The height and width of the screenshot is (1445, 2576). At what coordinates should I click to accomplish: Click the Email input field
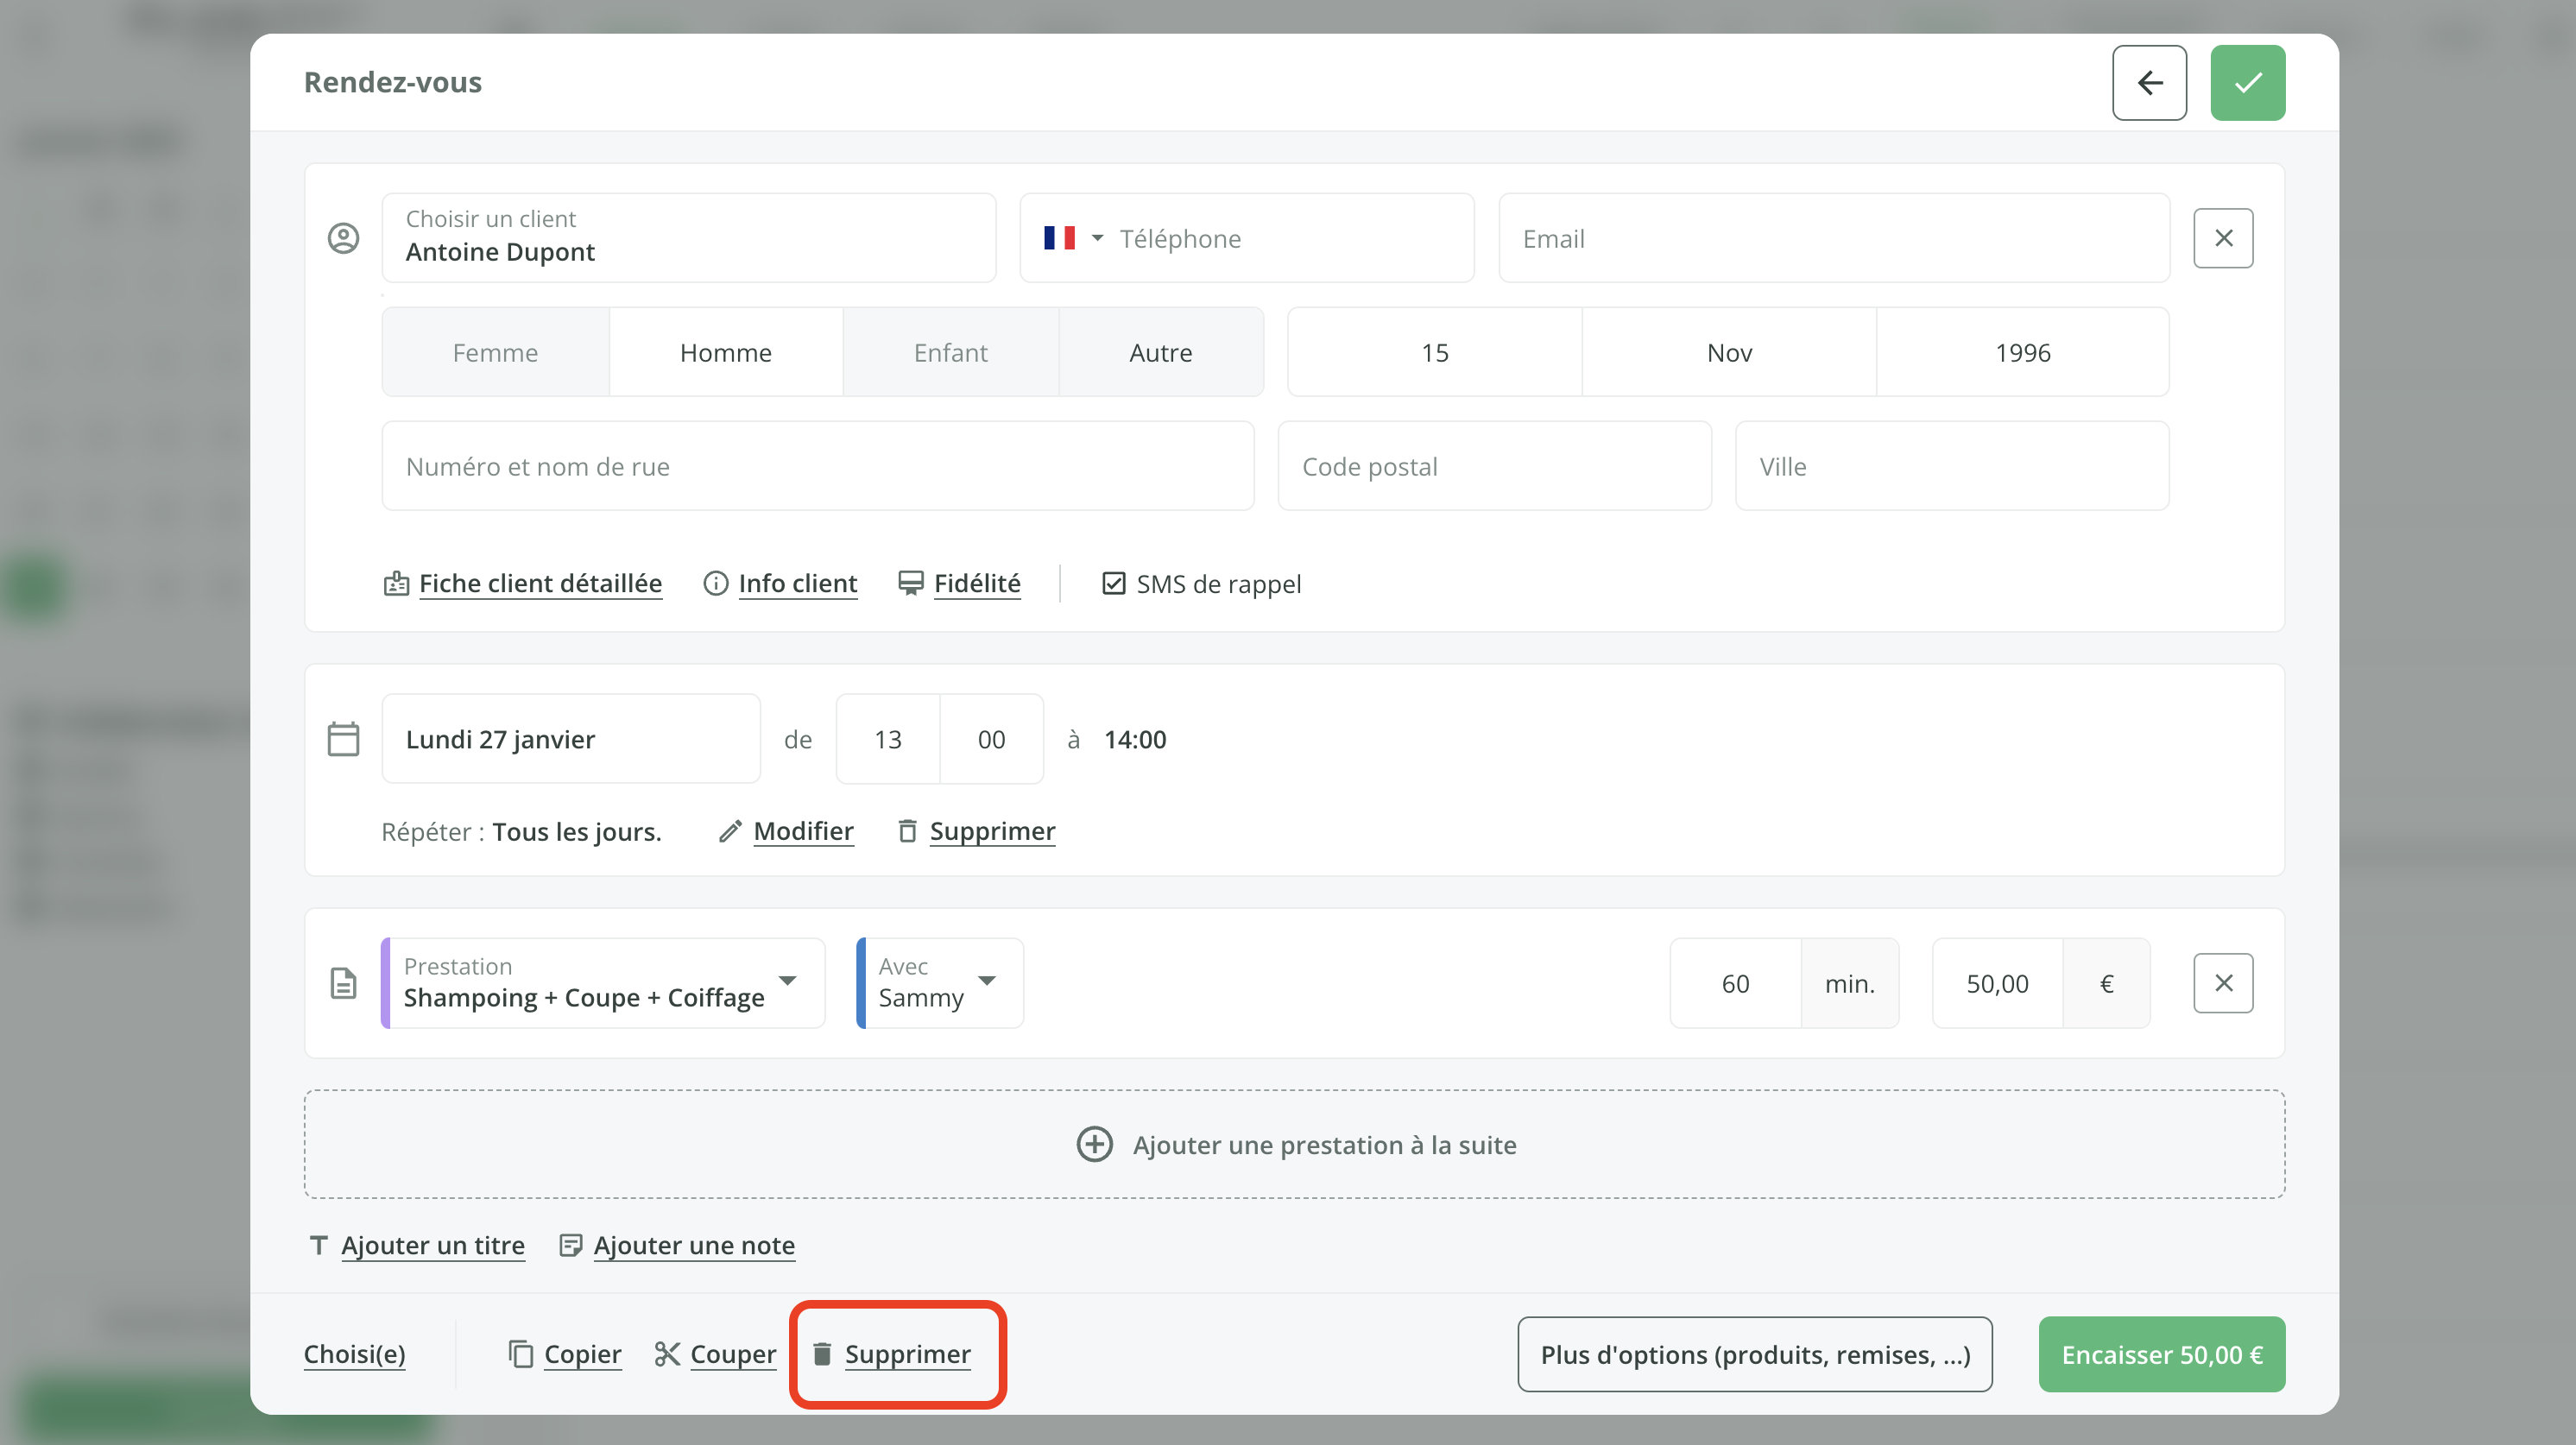click(1833, 238)
